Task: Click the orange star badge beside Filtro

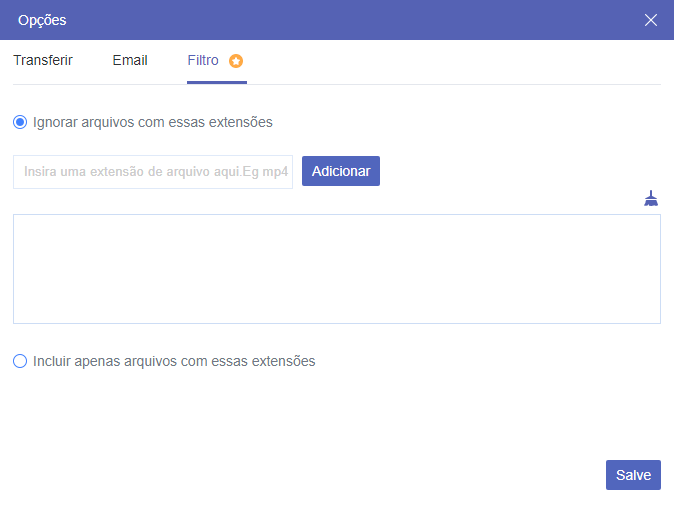Action: pyautogui.click(x=236, y=61)
